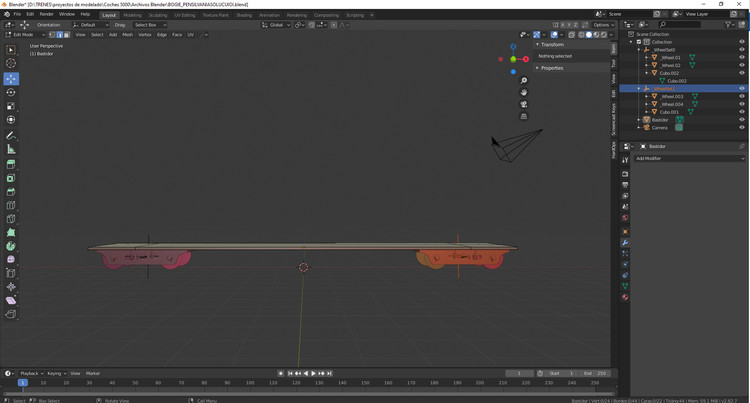750x403 pixels.
Task: Toggle visibility of the Camera object
Action: click(742, 128)
